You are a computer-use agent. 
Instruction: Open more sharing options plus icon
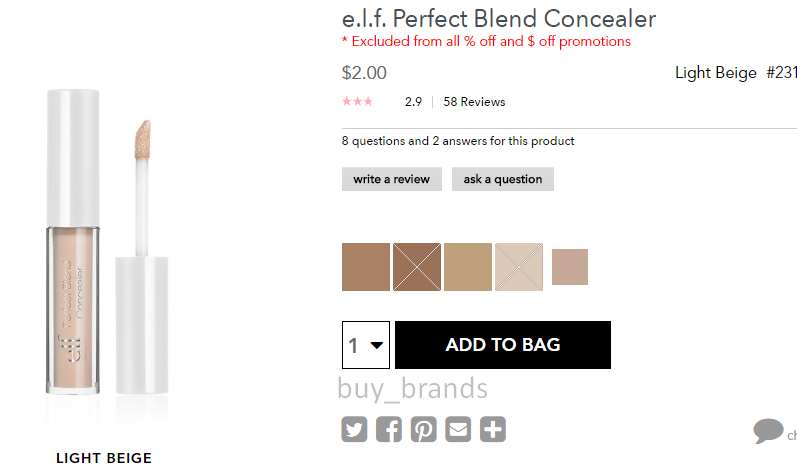point(493,429)
